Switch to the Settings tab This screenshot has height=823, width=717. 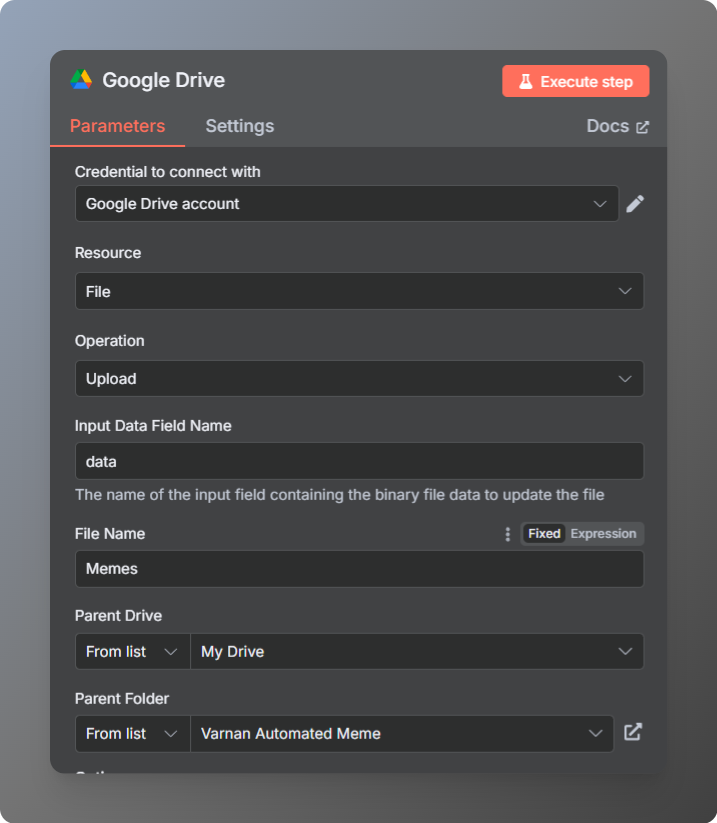point(240,126)
